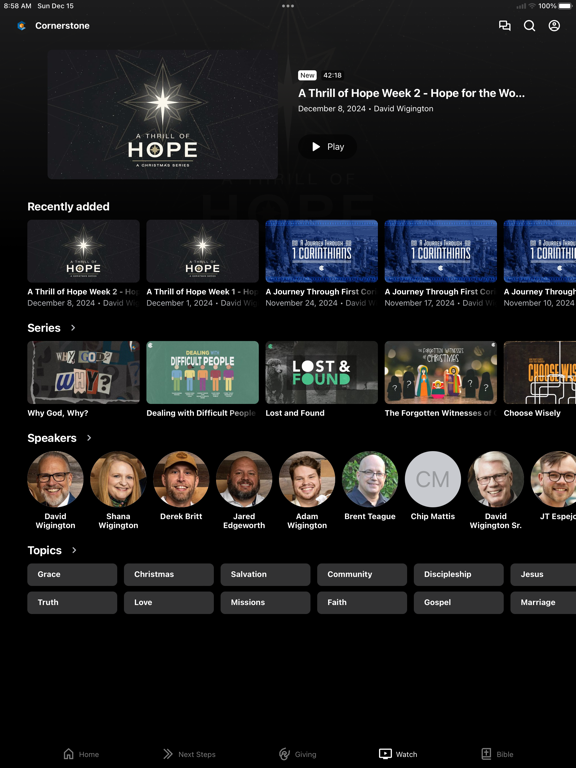Go to the Watch tab
This screenshot has height=768, width=576.
398,754
